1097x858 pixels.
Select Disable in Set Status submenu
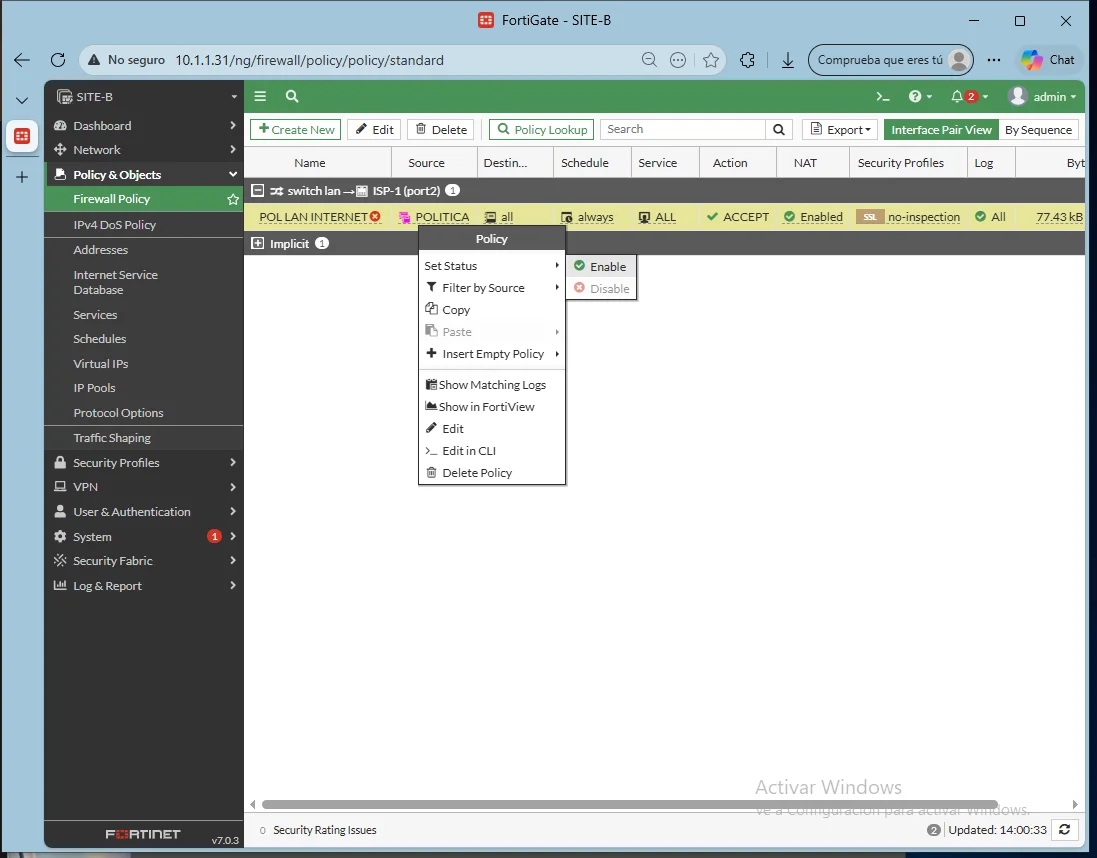(x=601, y=288)
